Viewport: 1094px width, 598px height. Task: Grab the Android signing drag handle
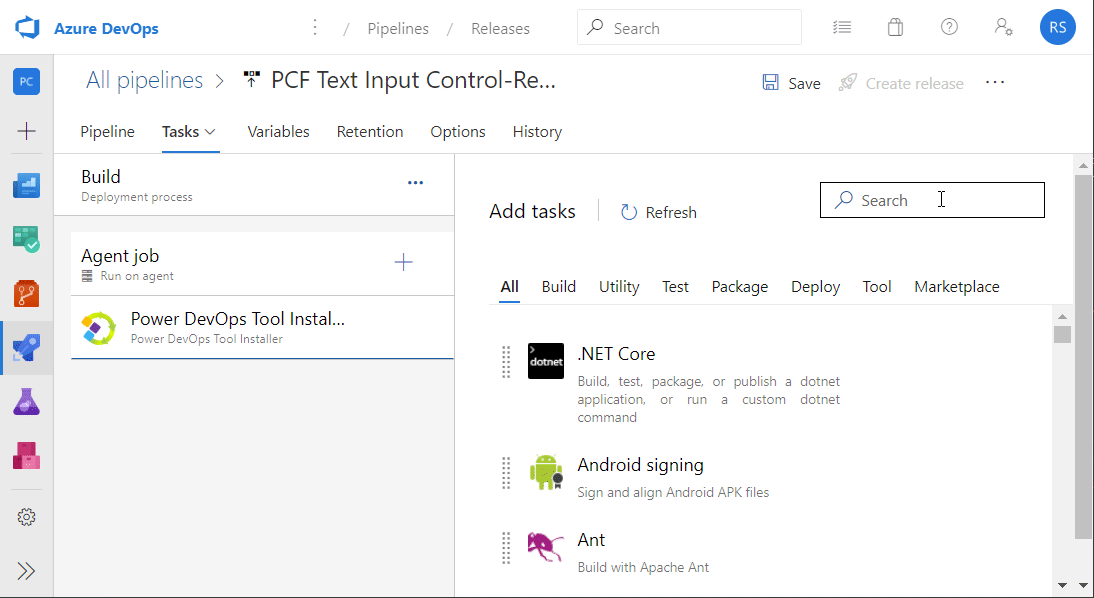(507, 472)
